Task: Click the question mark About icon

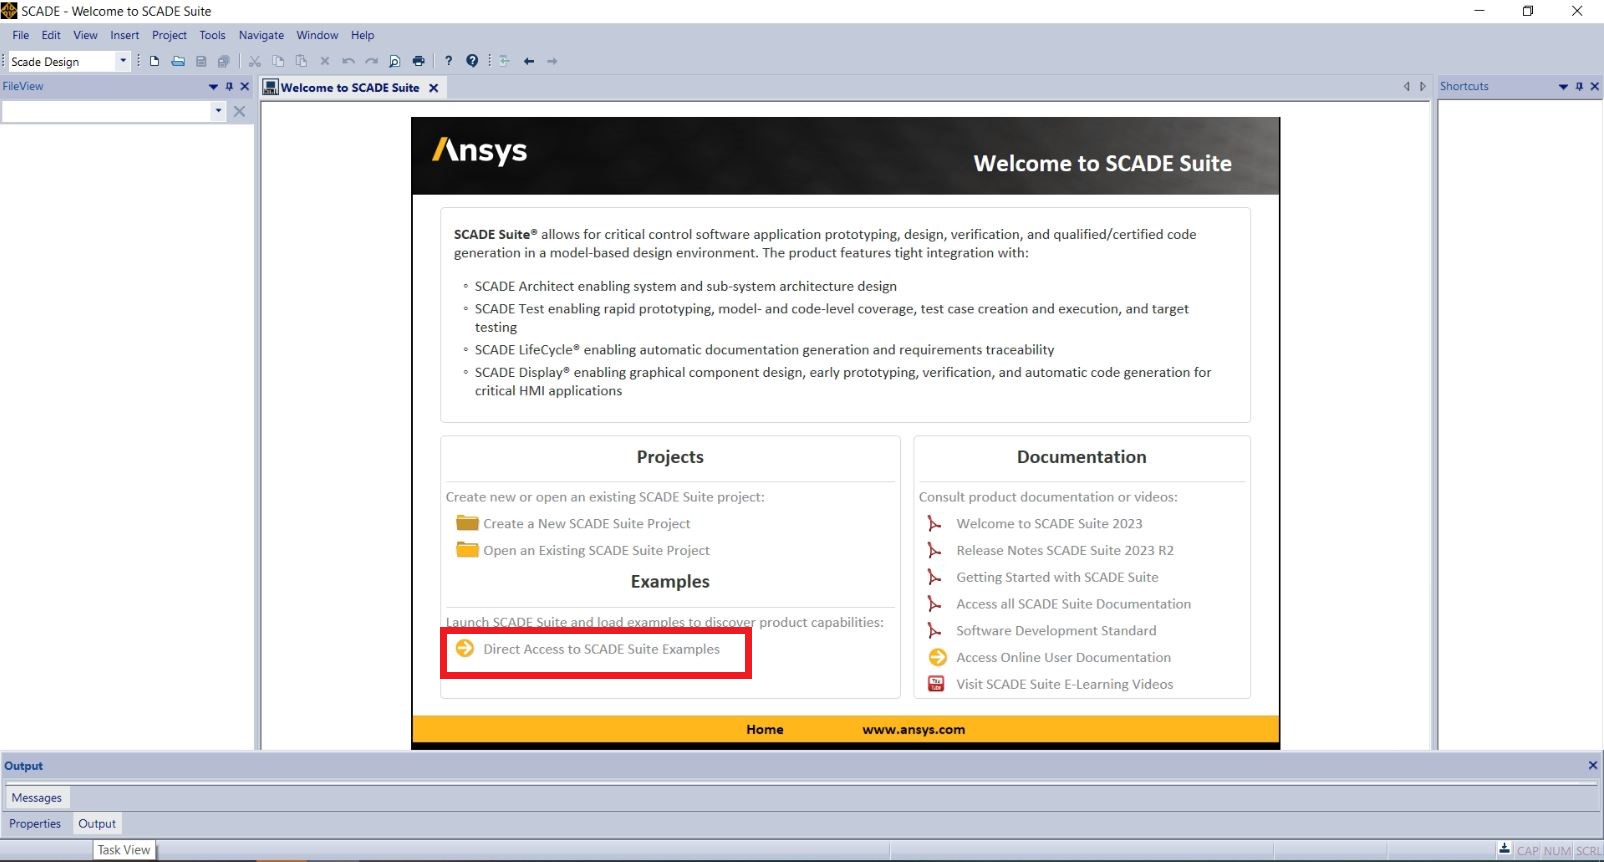Action: (x=448, y=61)
